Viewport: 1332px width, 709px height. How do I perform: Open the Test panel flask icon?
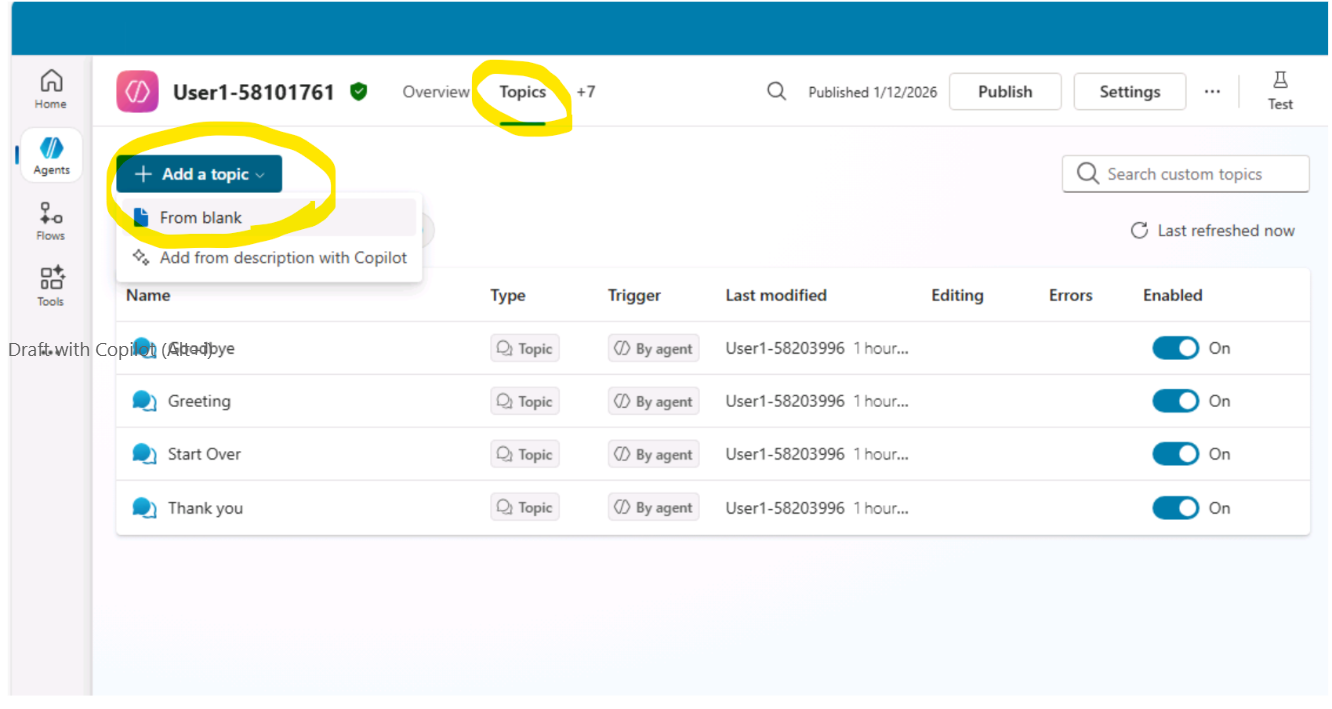point(1280,90)
